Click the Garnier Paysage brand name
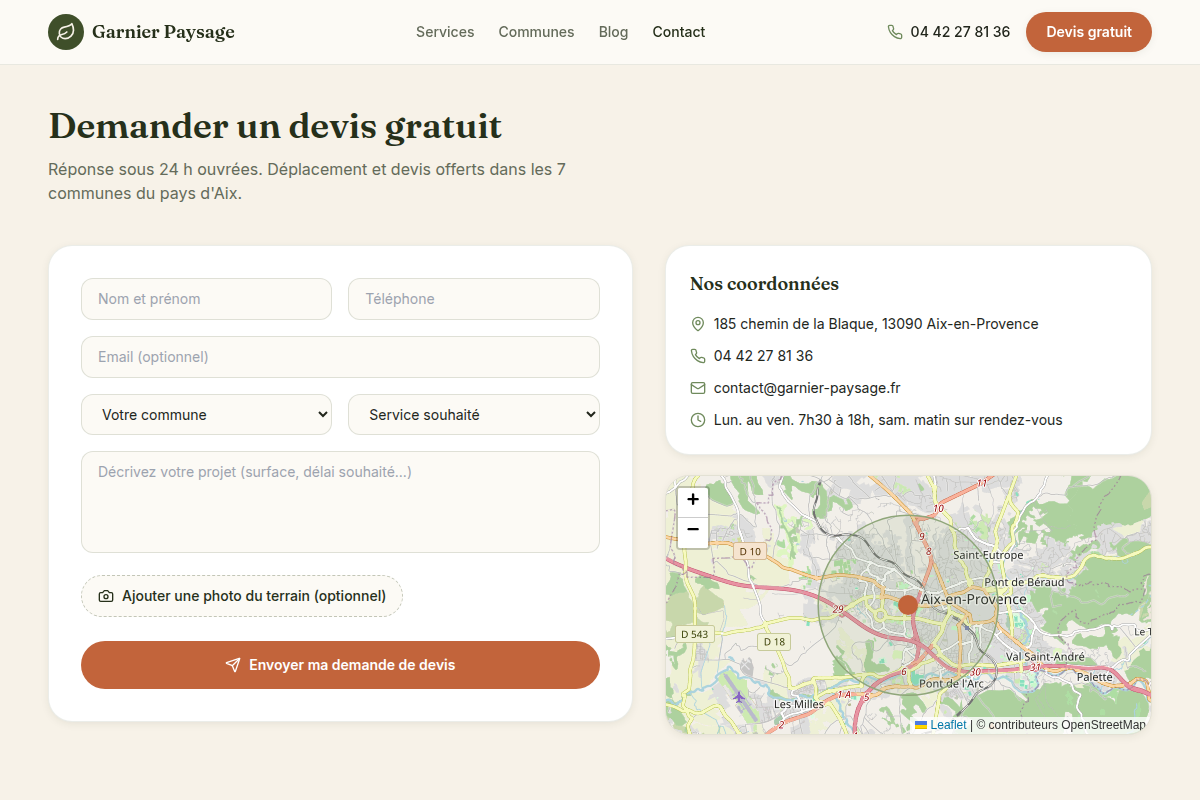The image size is (1200, 800). tap(163, 32)
